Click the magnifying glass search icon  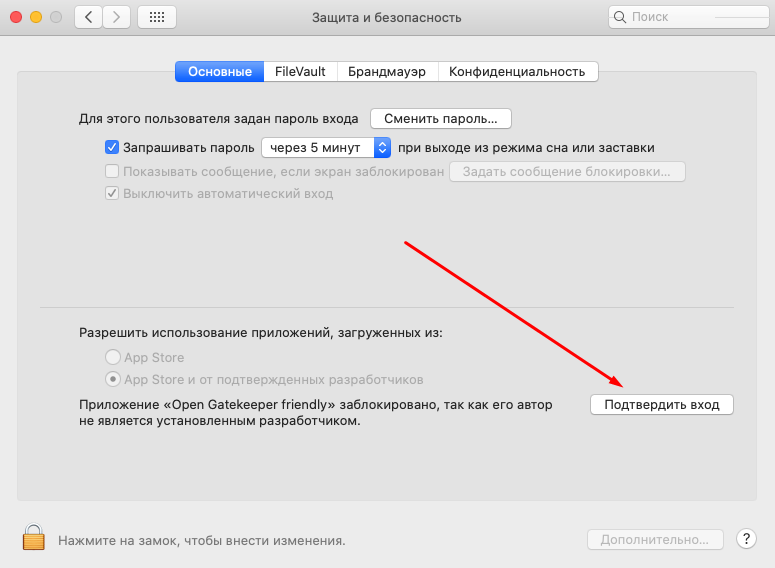622,17
